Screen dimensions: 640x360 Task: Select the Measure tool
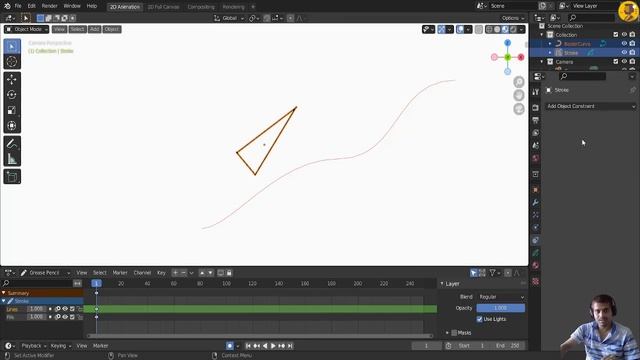click(x=12, y=159)
